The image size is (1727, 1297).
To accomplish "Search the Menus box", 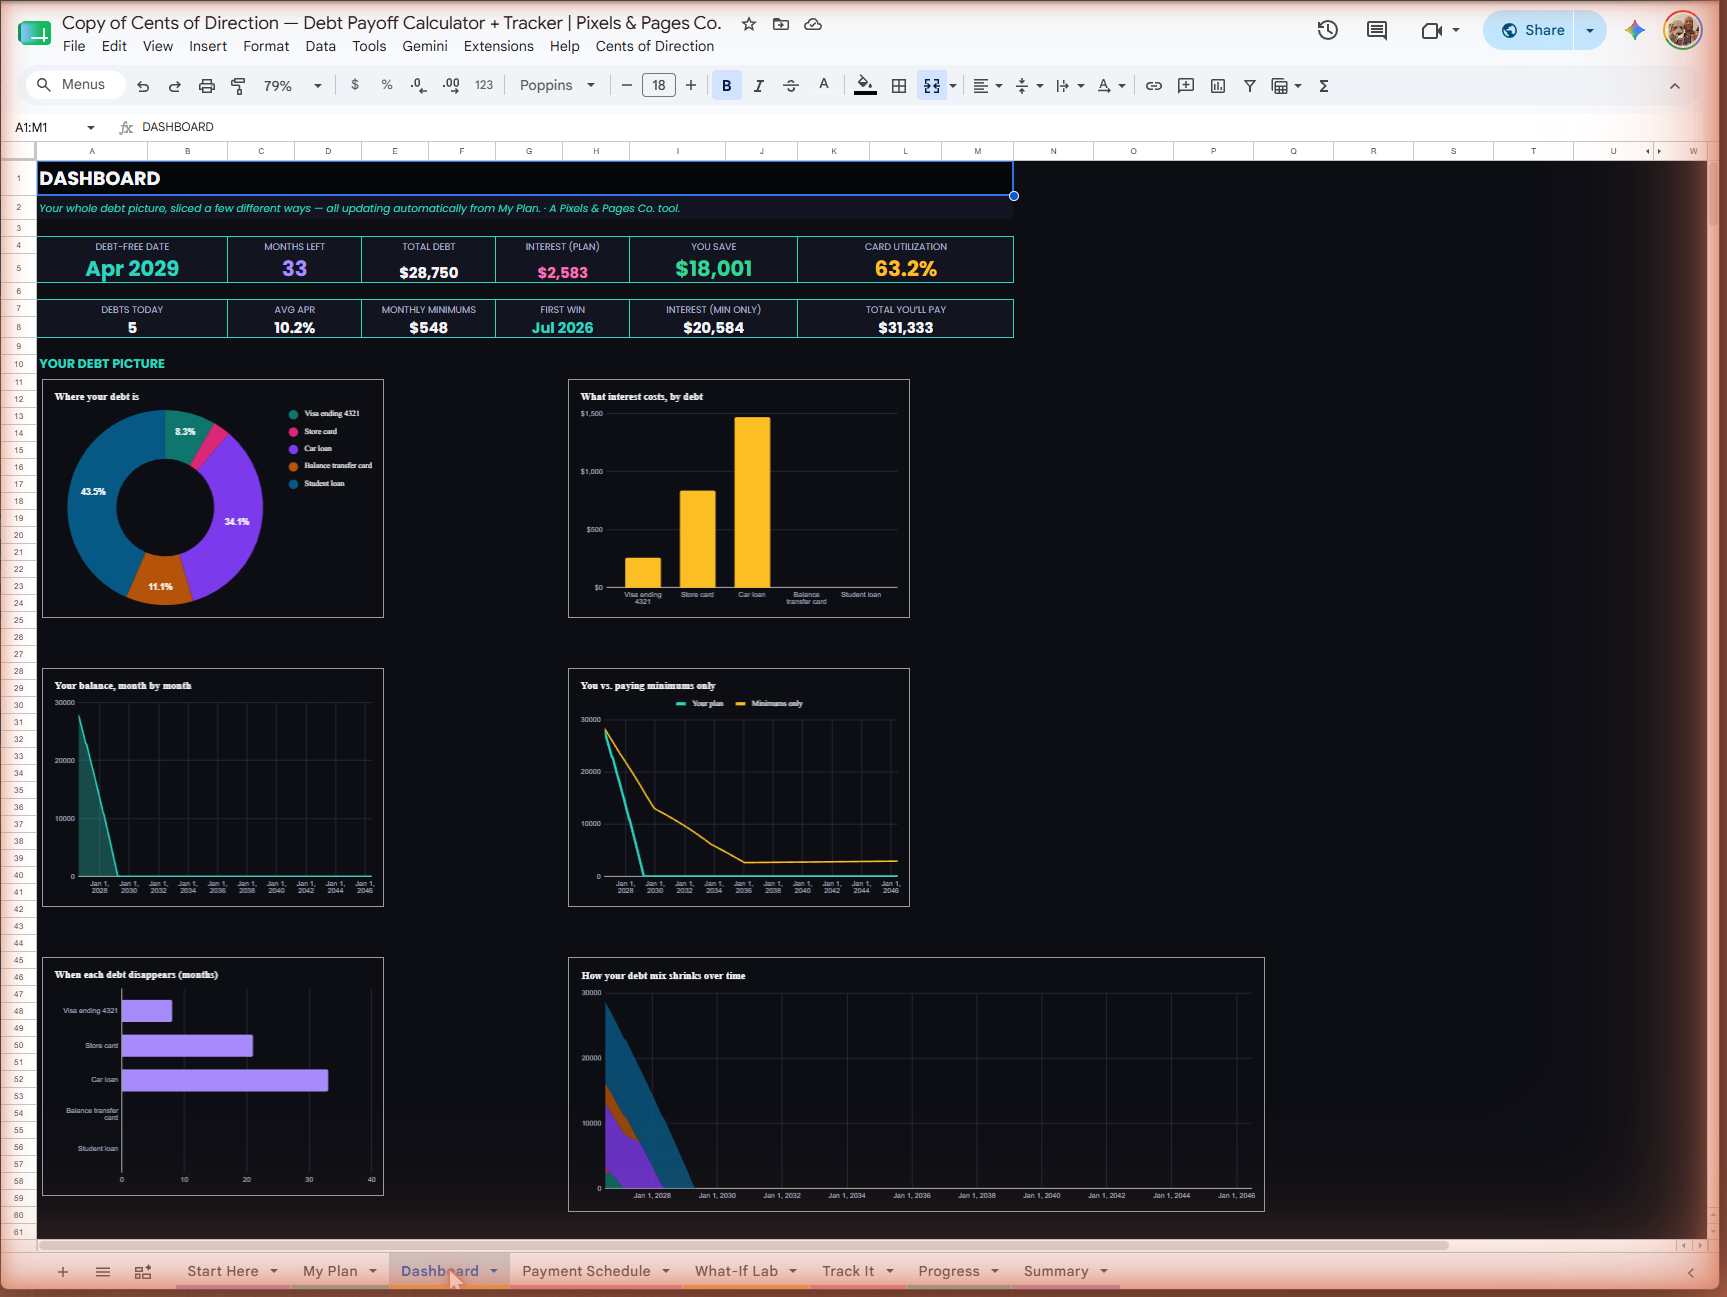I will 75,85.
